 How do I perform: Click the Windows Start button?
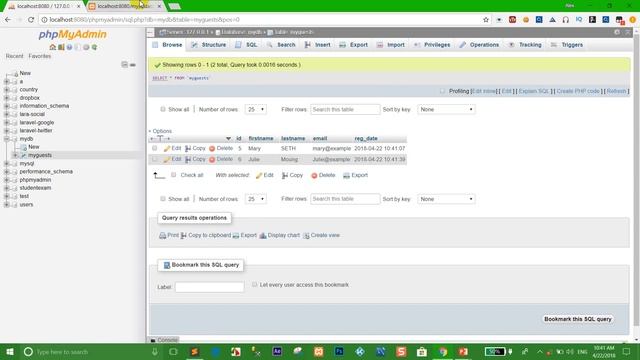click(10, 351)
